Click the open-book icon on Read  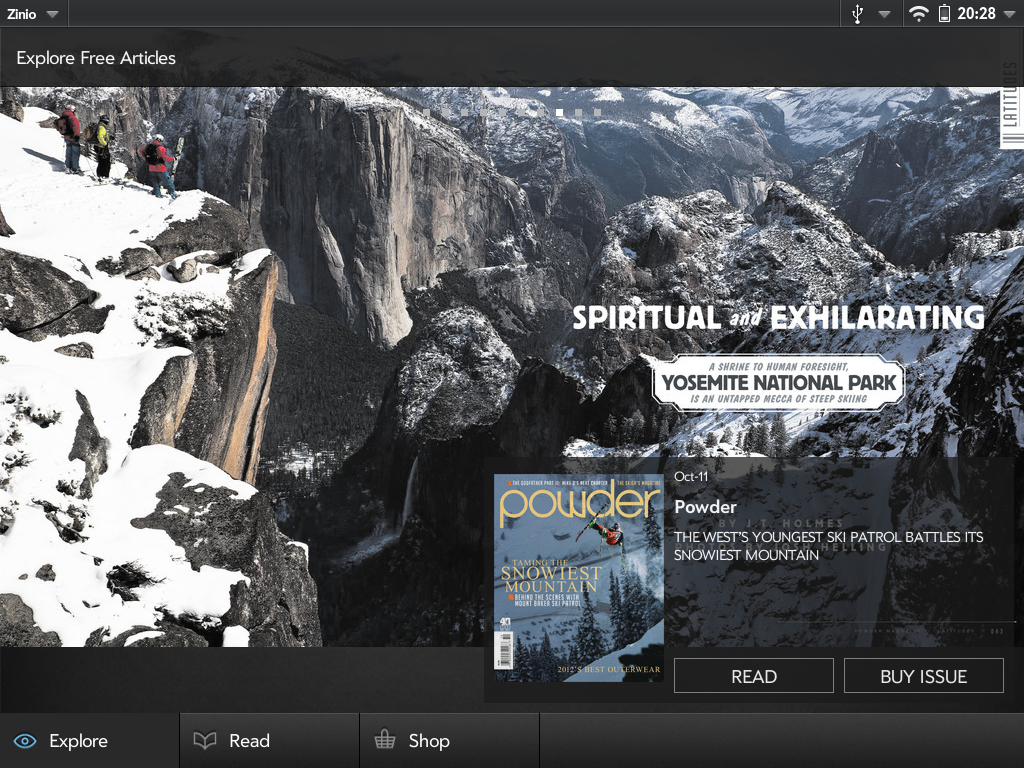205,741
